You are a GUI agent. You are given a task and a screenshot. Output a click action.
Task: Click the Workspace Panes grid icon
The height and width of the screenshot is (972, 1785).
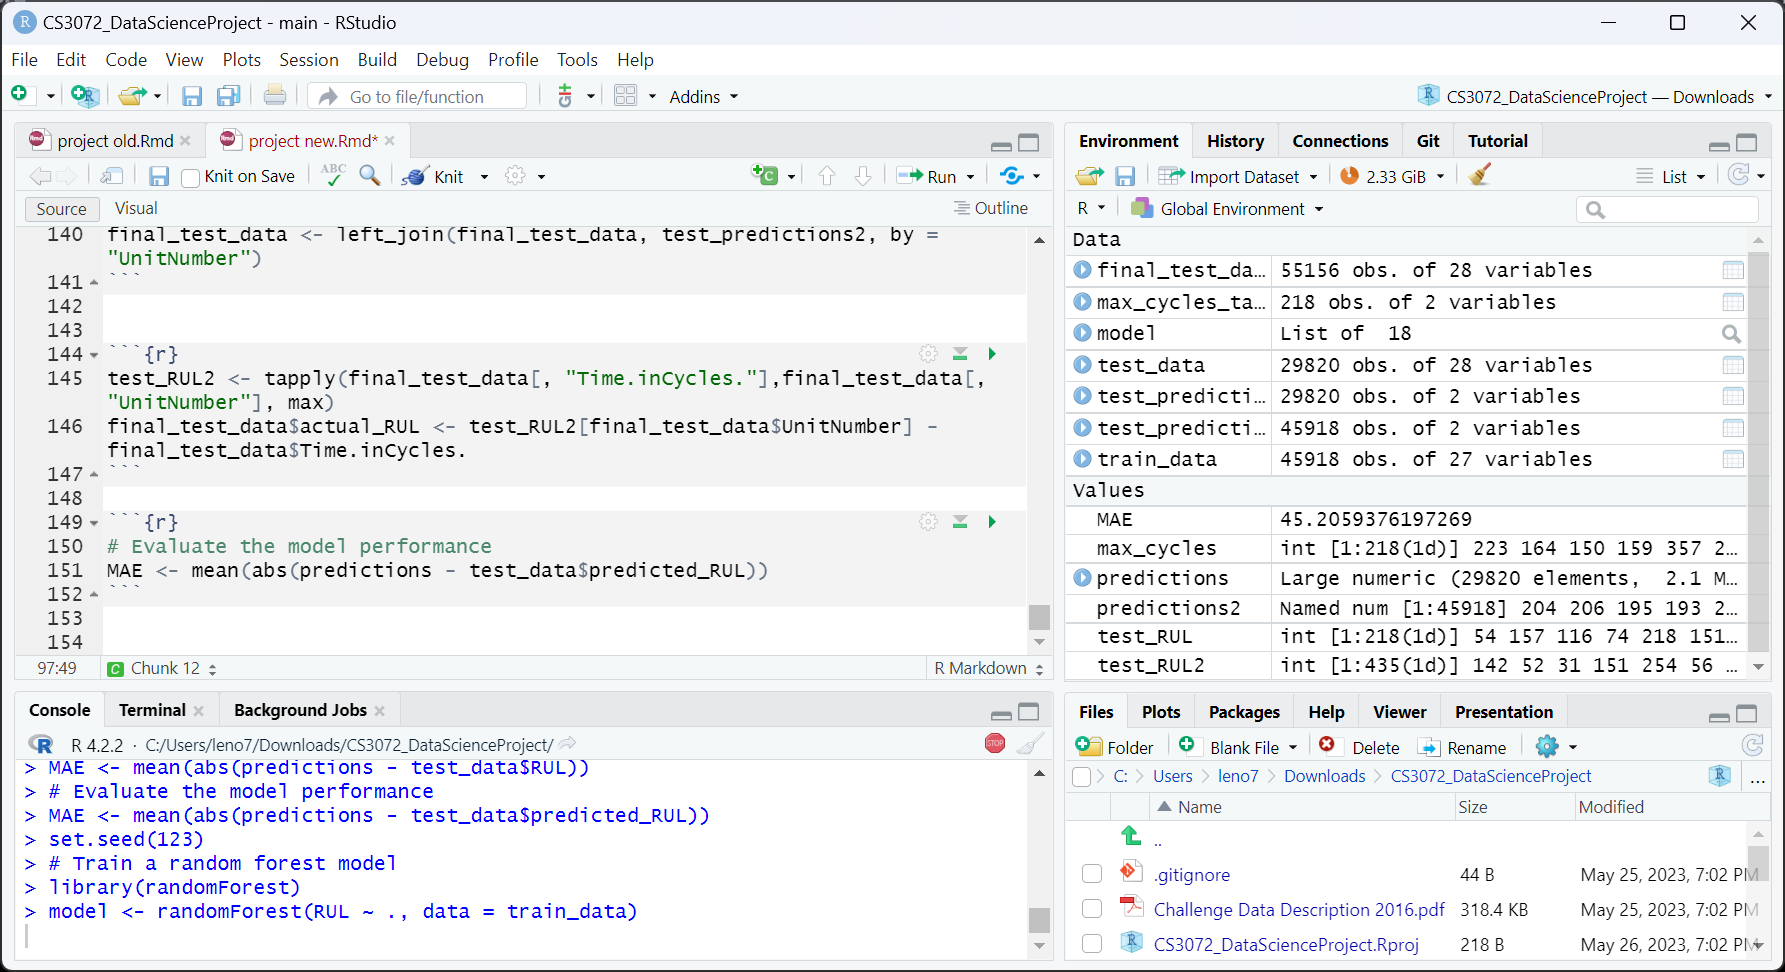click(x=626, y=96)
